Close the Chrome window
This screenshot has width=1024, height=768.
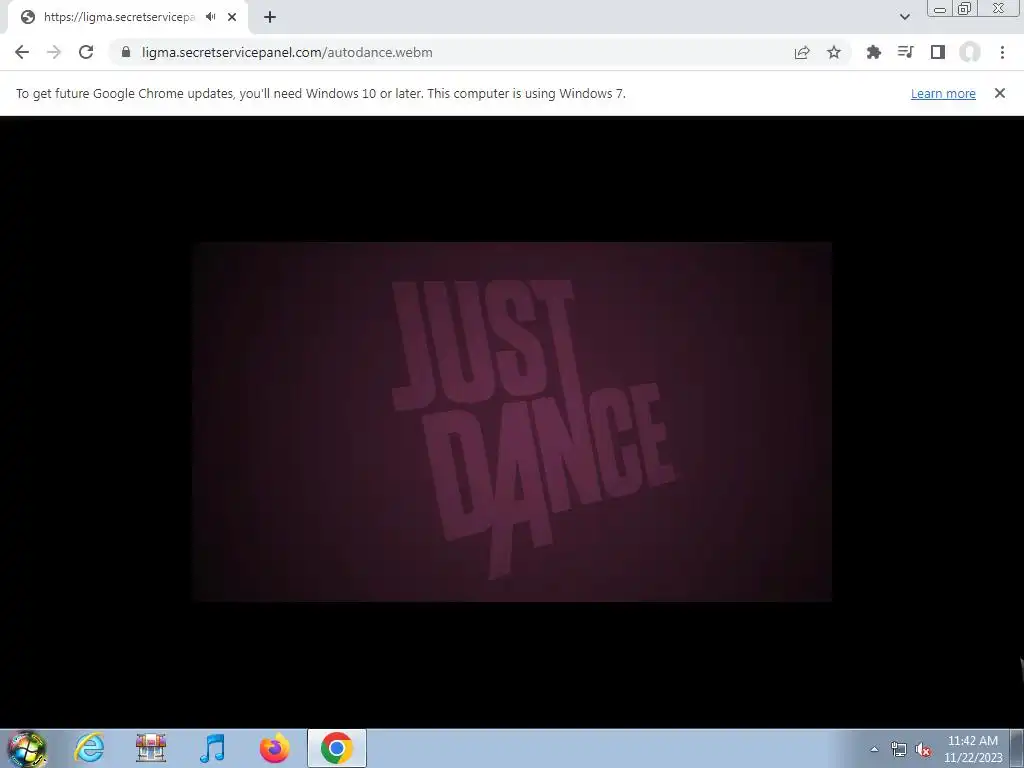click(999, 8)
